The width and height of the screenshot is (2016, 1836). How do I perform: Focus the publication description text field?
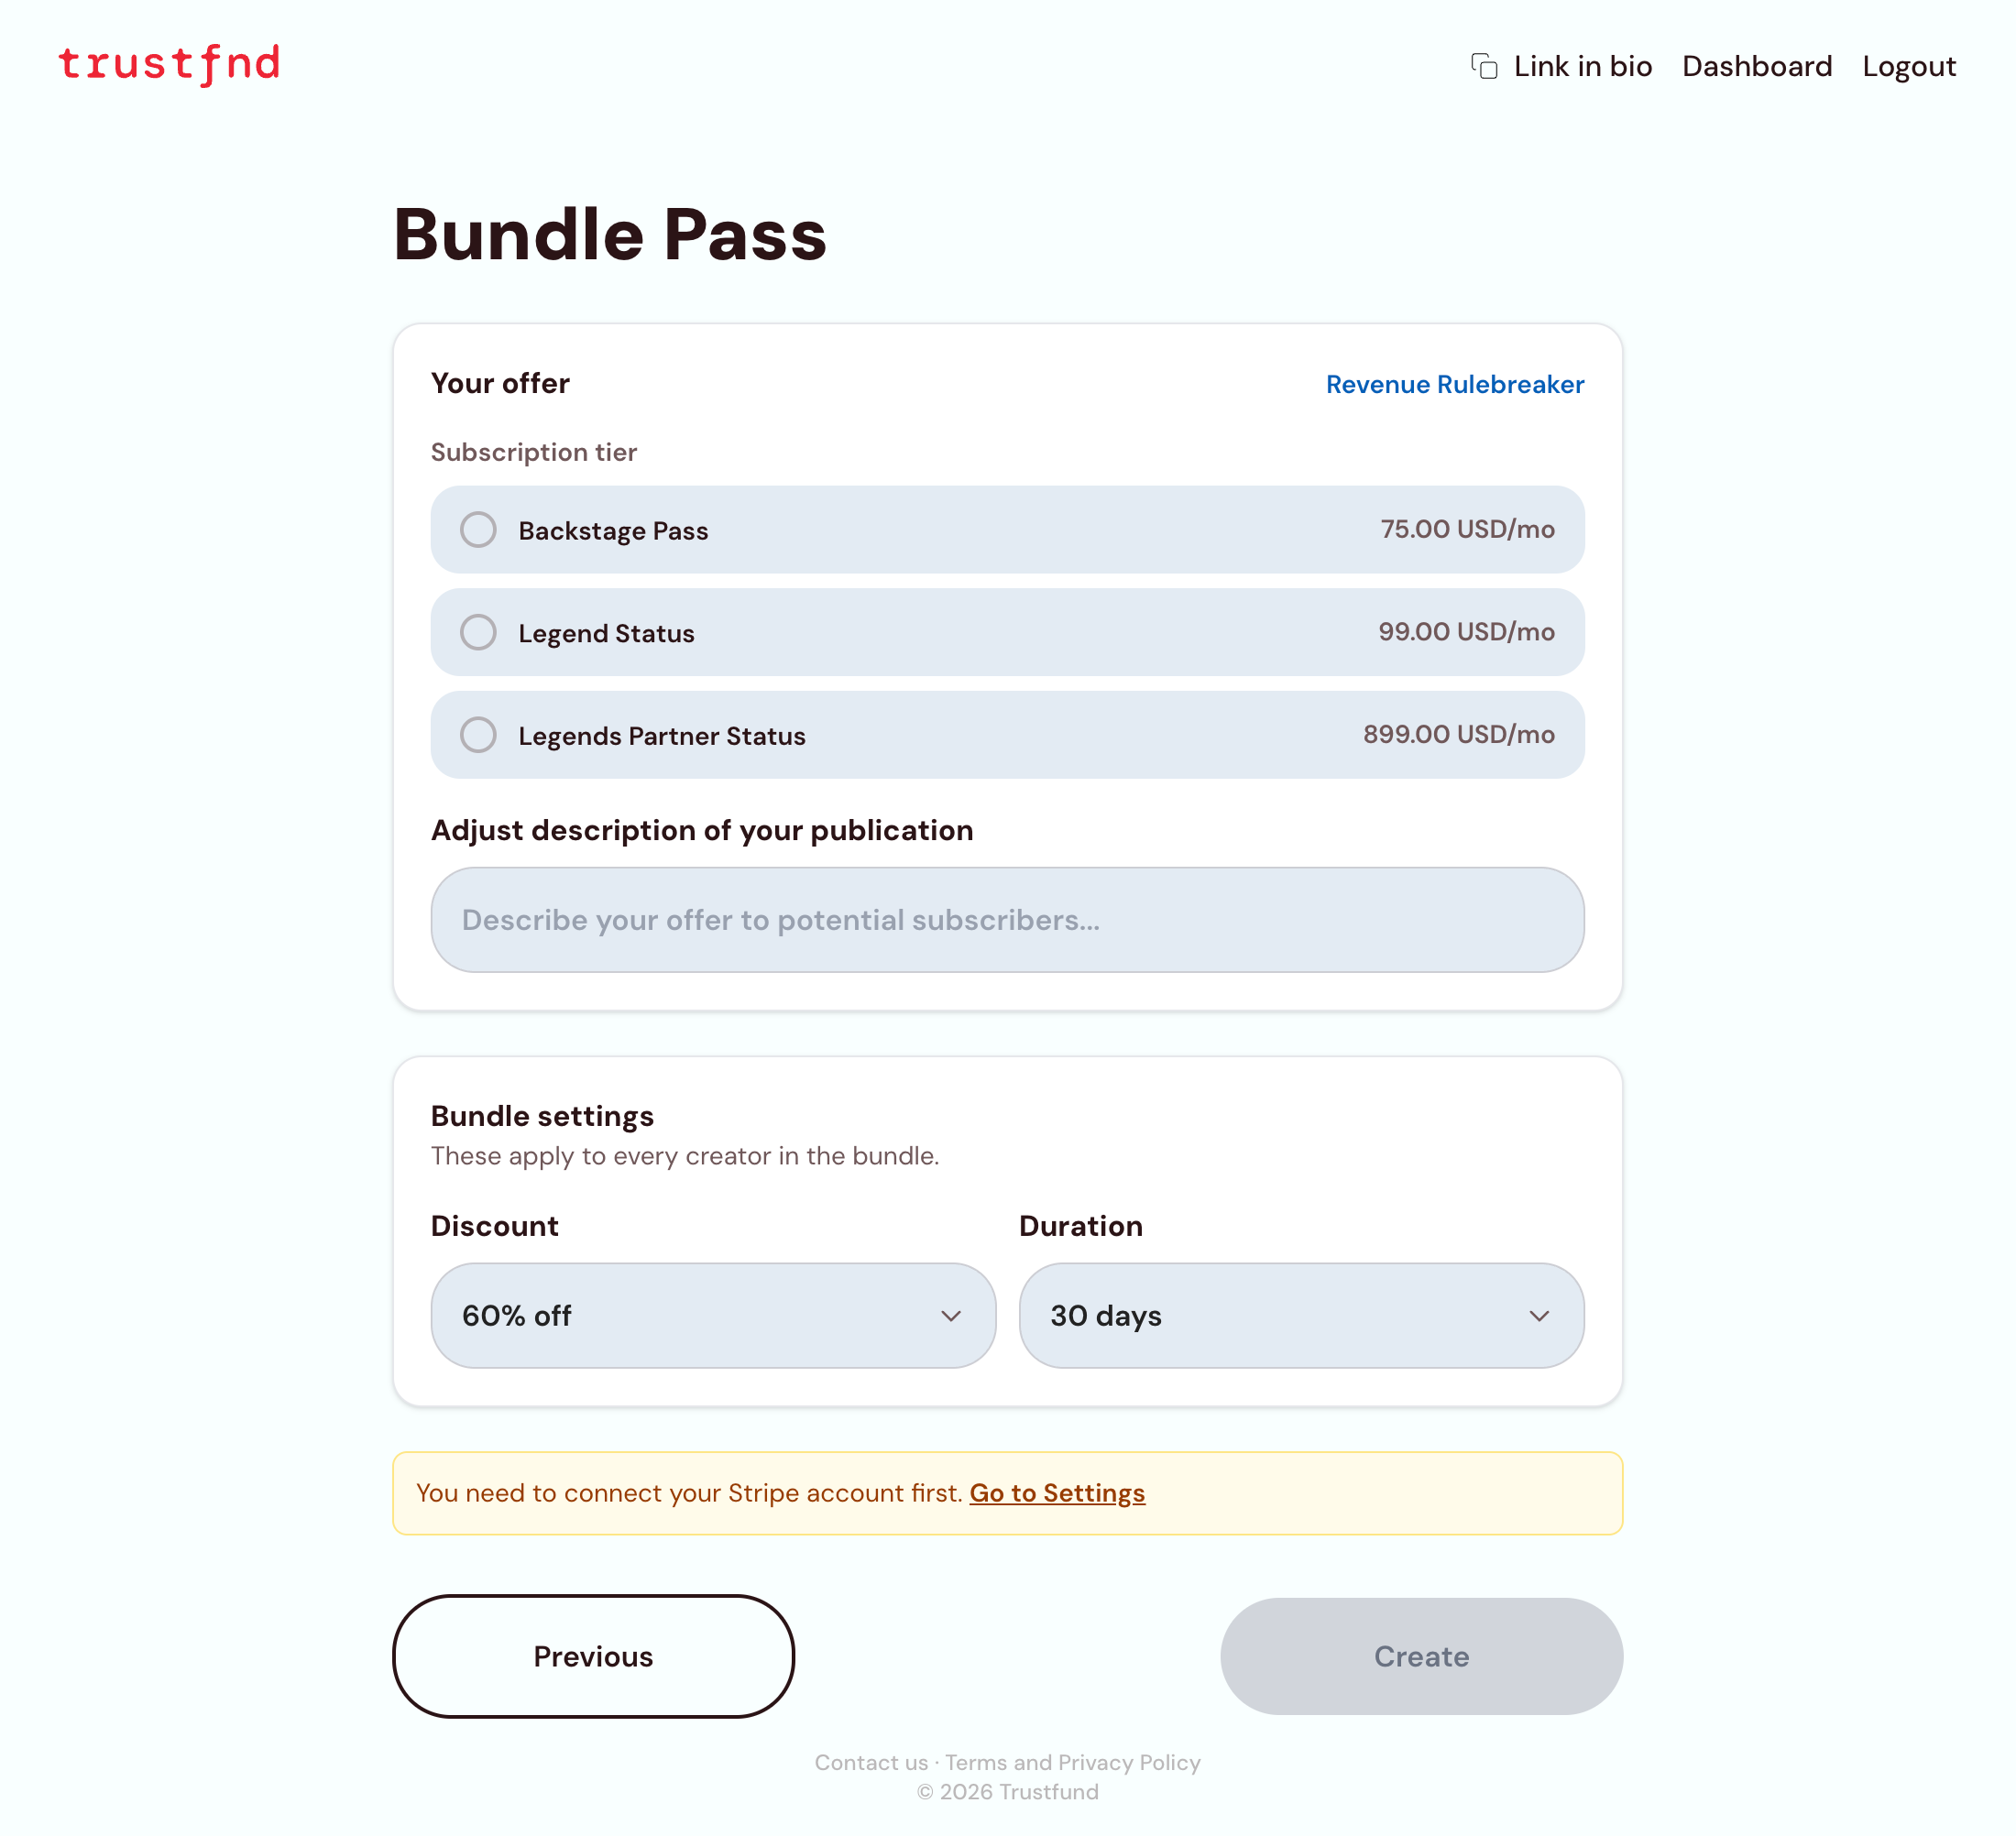pyautogui.click(x=1007, y=920)
